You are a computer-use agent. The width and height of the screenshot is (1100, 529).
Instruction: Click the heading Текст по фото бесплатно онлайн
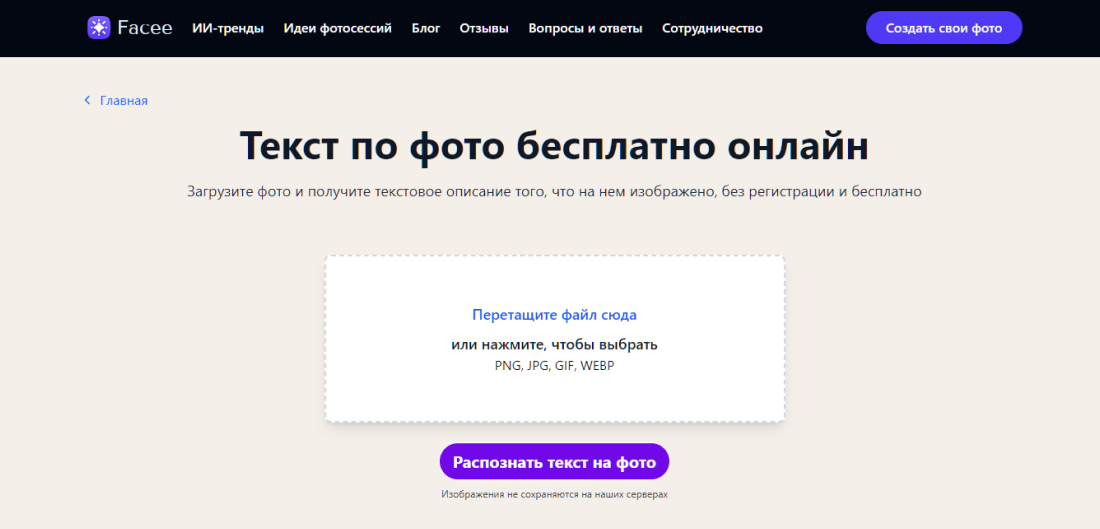pos(554,146)
